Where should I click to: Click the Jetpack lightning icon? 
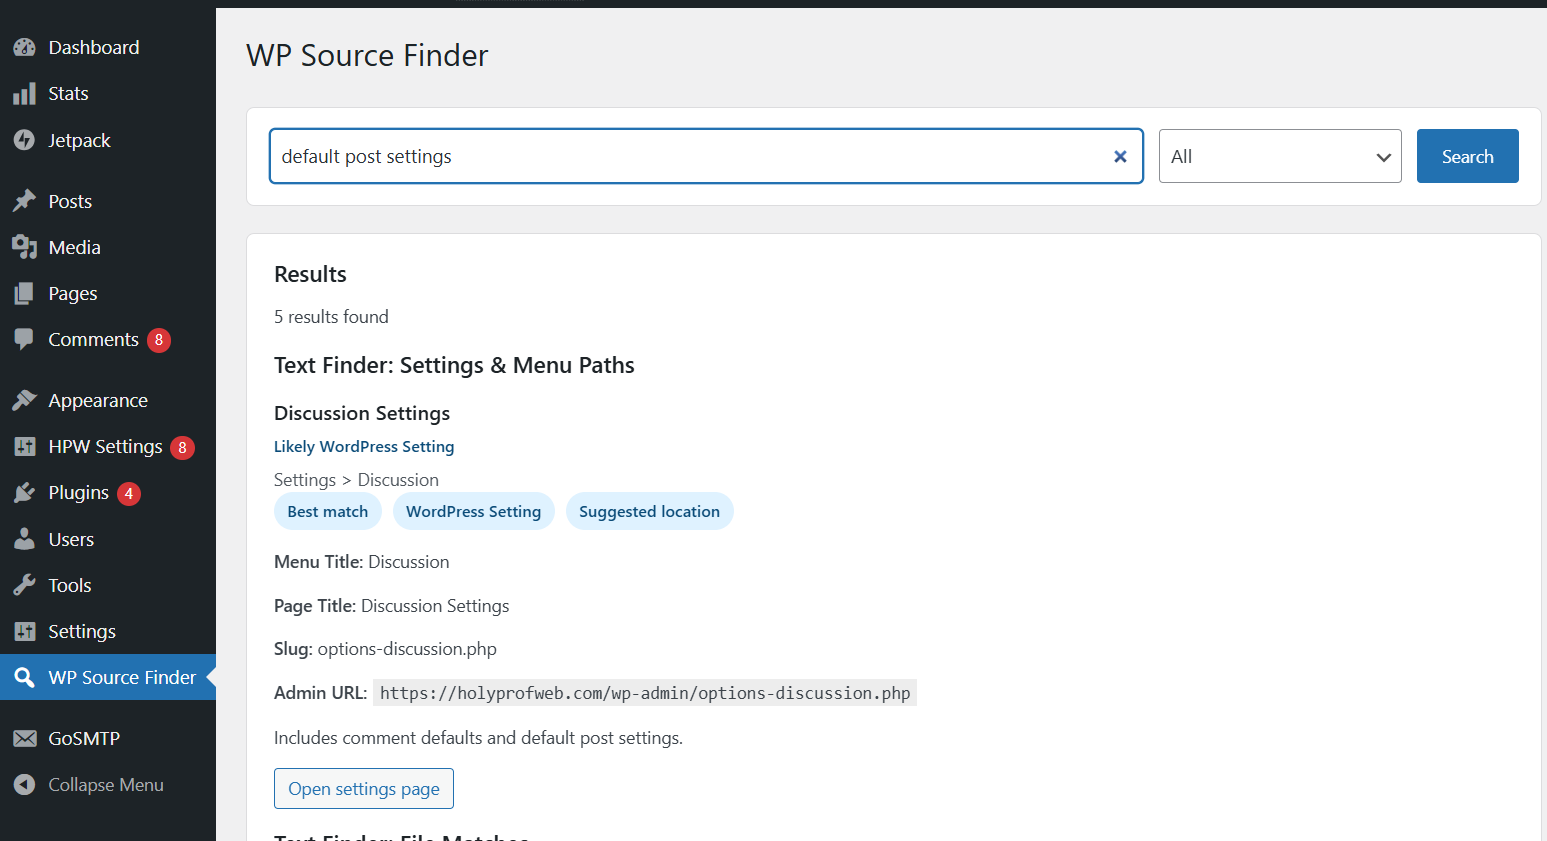click(24, 140)
